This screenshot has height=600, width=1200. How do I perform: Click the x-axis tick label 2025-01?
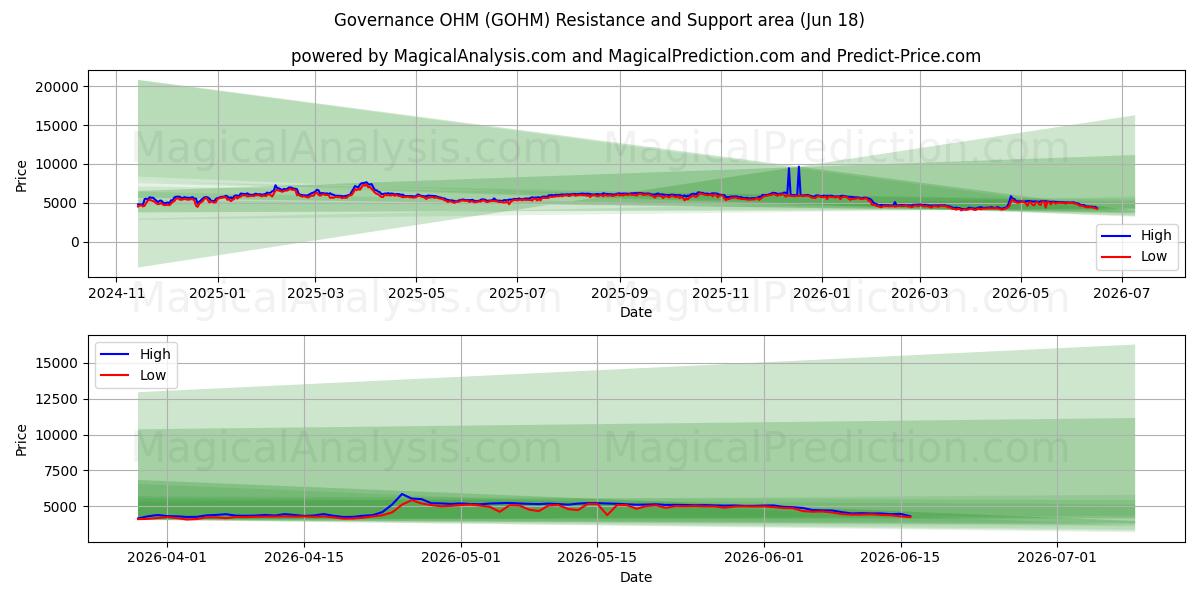tap(218, 293)
